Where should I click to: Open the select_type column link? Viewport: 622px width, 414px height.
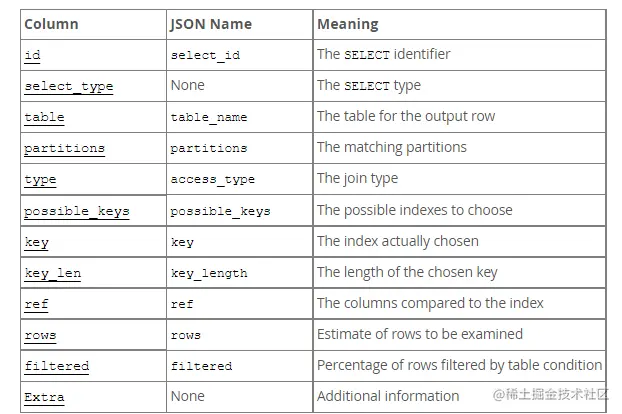(69, 86)
